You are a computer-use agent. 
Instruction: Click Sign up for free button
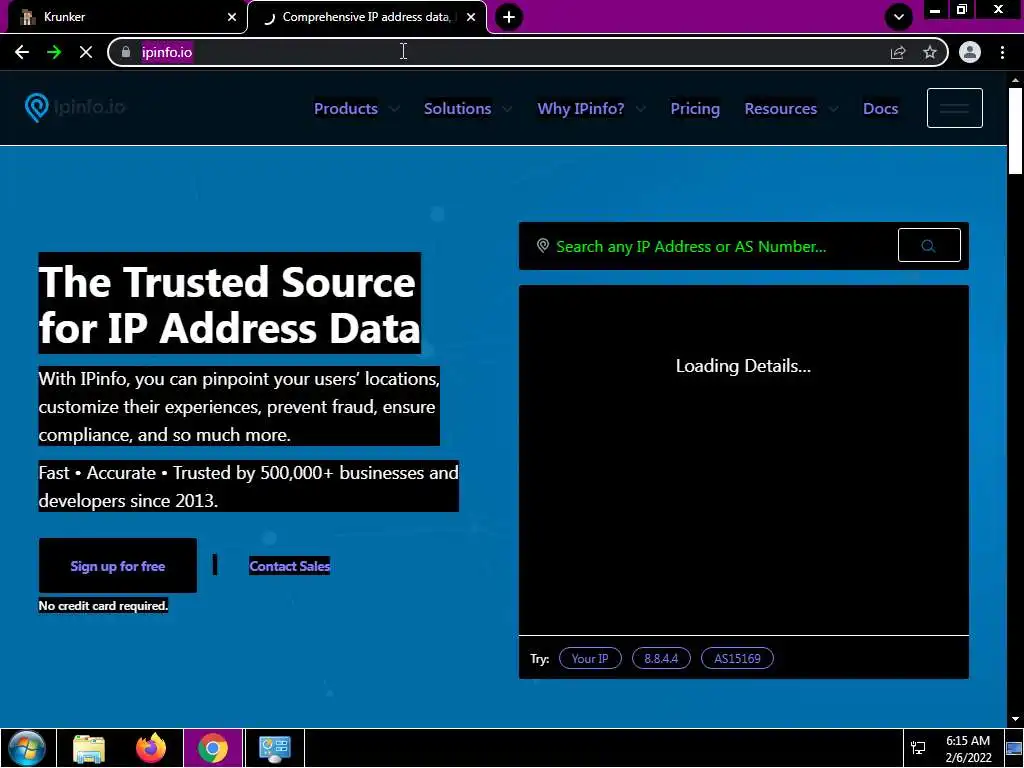click(x=118, y=566)
